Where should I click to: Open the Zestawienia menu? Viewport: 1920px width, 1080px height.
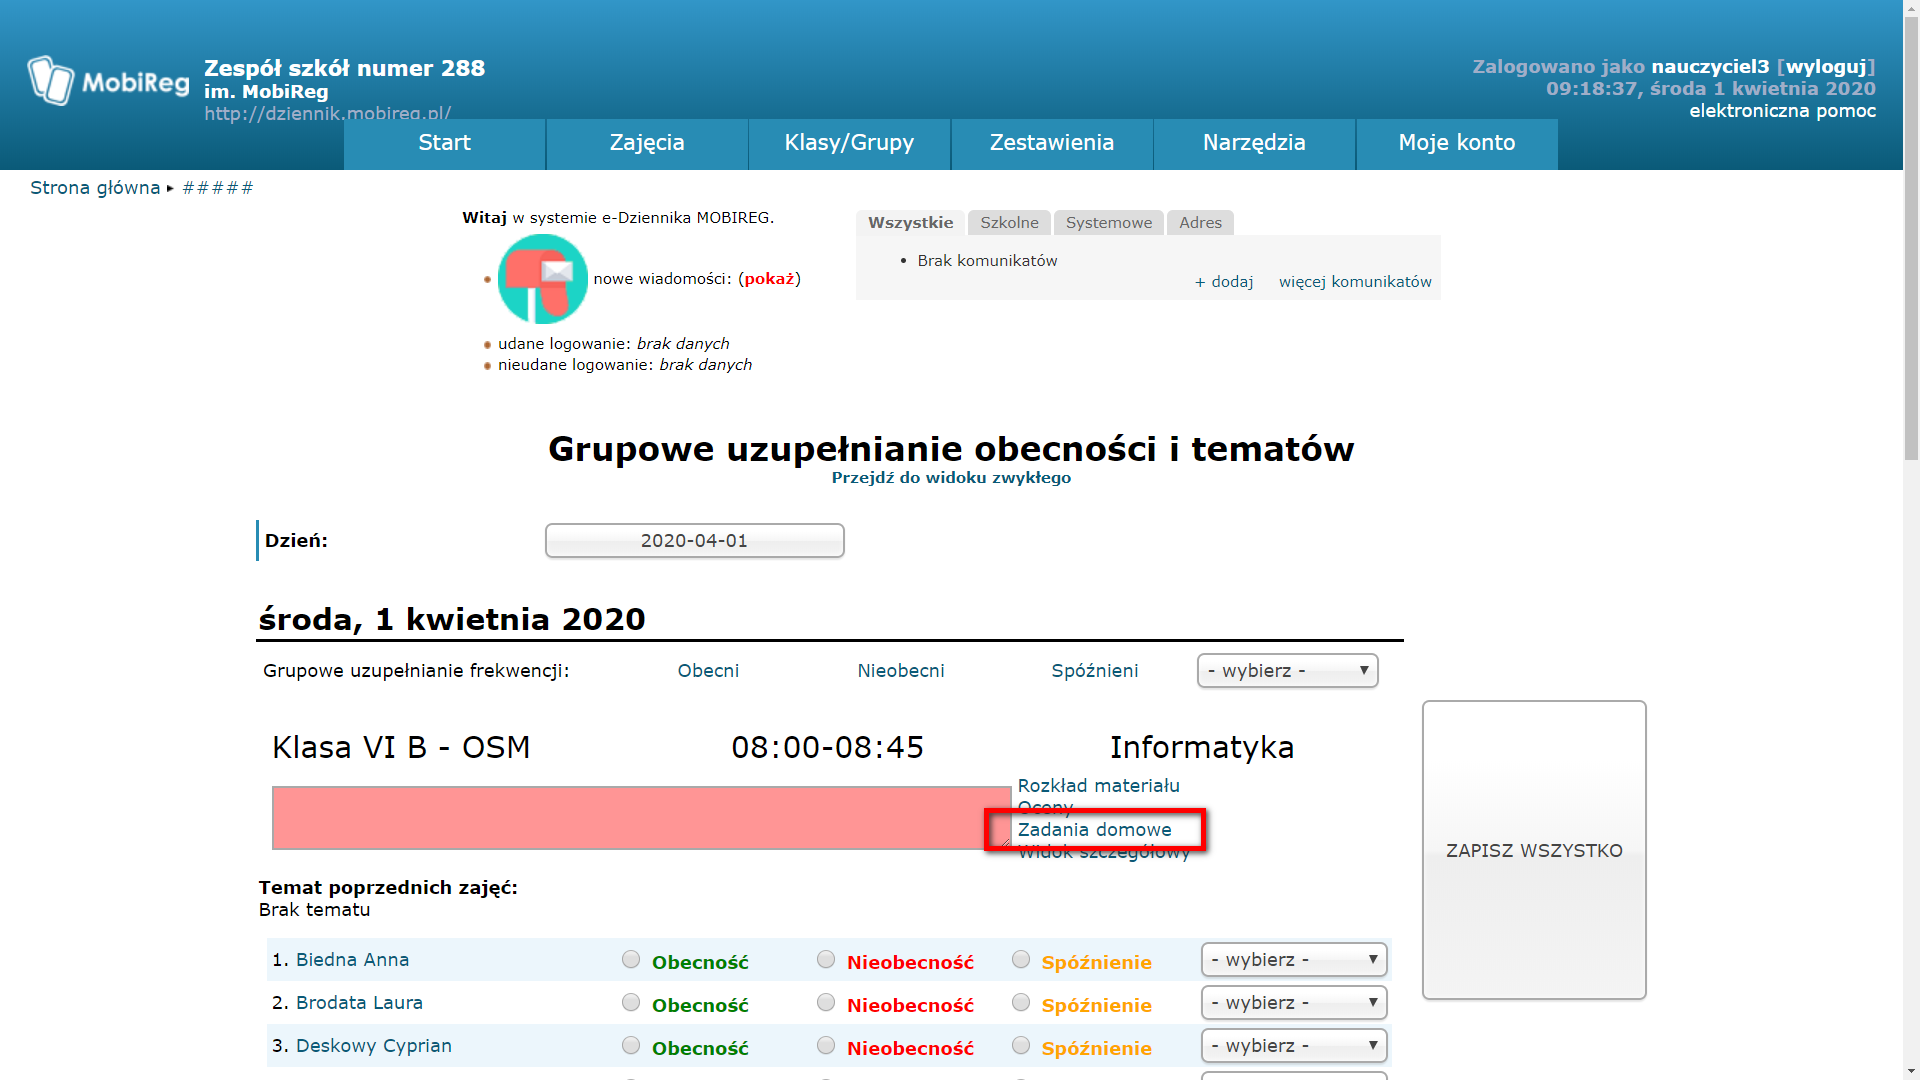[x=1051, y=143]
